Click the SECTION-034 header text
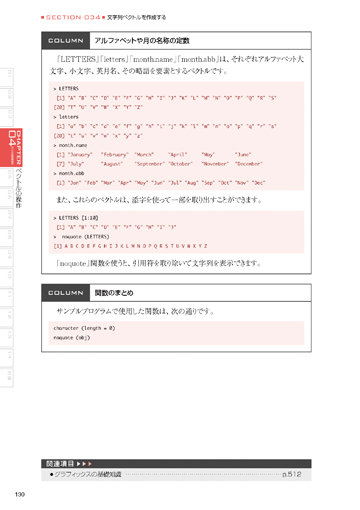Screen dimensions: 360x510 click(73, 17)
